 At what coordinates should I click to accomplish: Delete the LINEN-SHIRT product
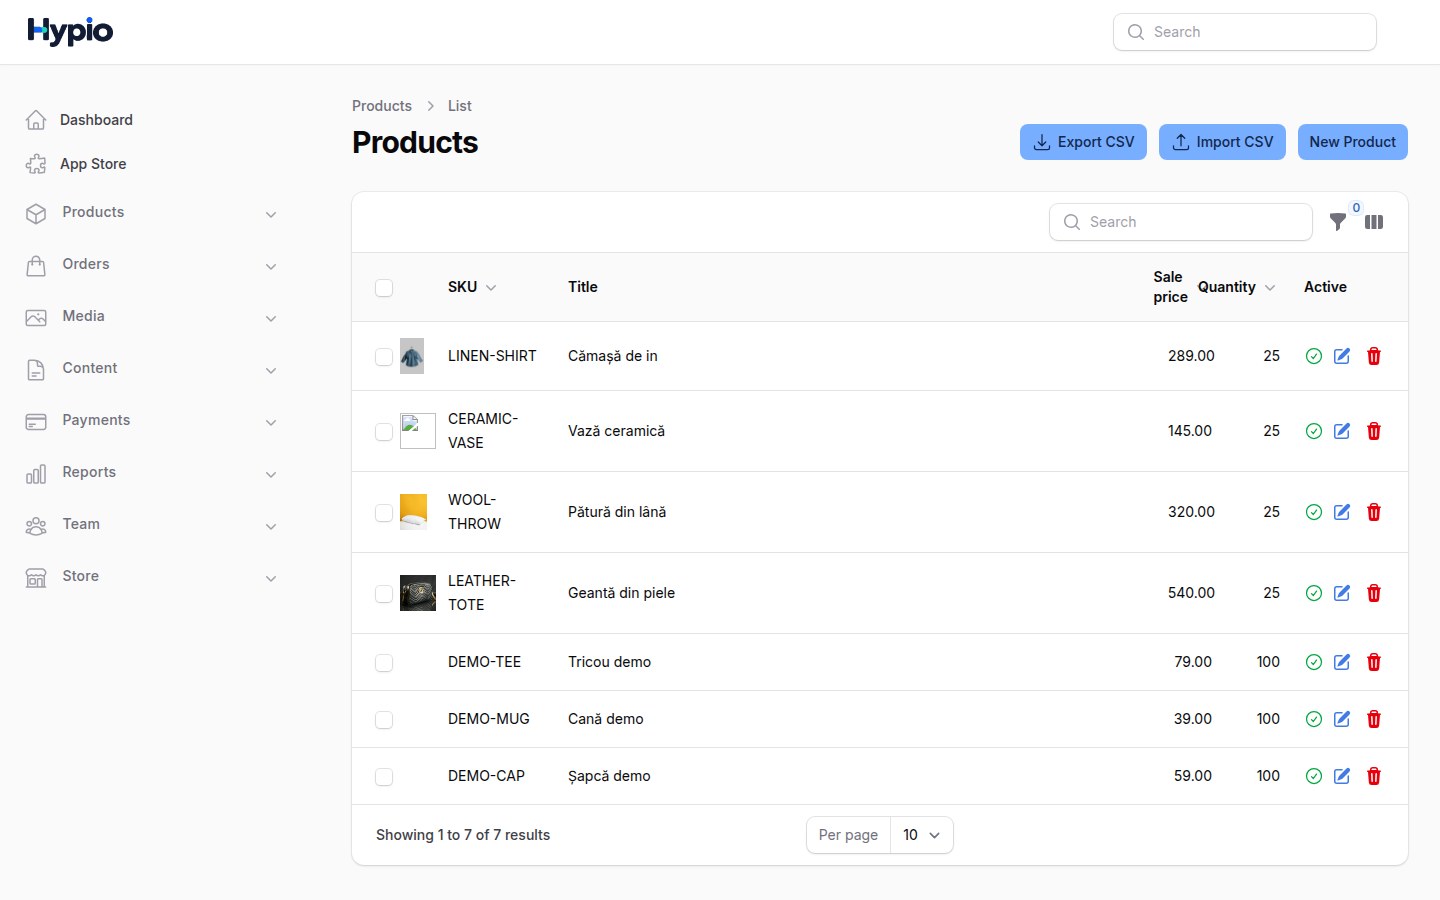1374,356
